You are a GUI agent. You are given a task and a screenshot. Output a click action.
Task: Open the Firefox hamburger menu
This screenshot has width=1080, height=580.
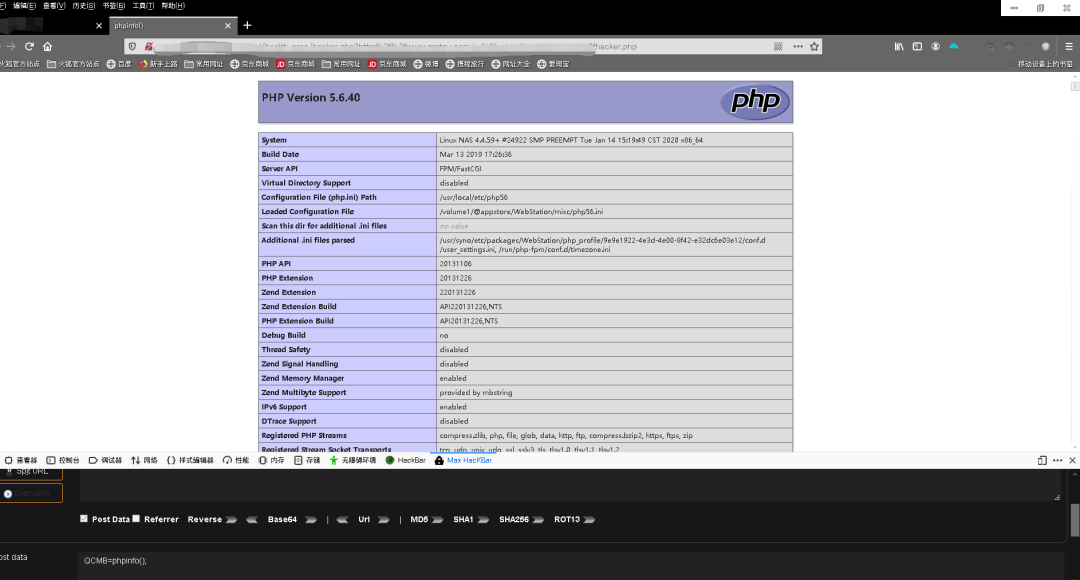coord(1068,46)
